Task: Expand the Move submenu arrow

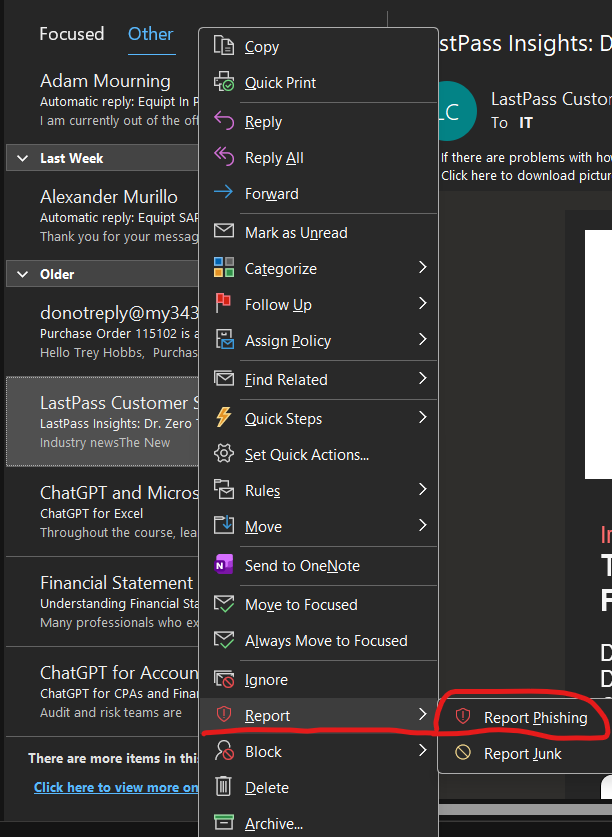Action: (x=422, y=525)
